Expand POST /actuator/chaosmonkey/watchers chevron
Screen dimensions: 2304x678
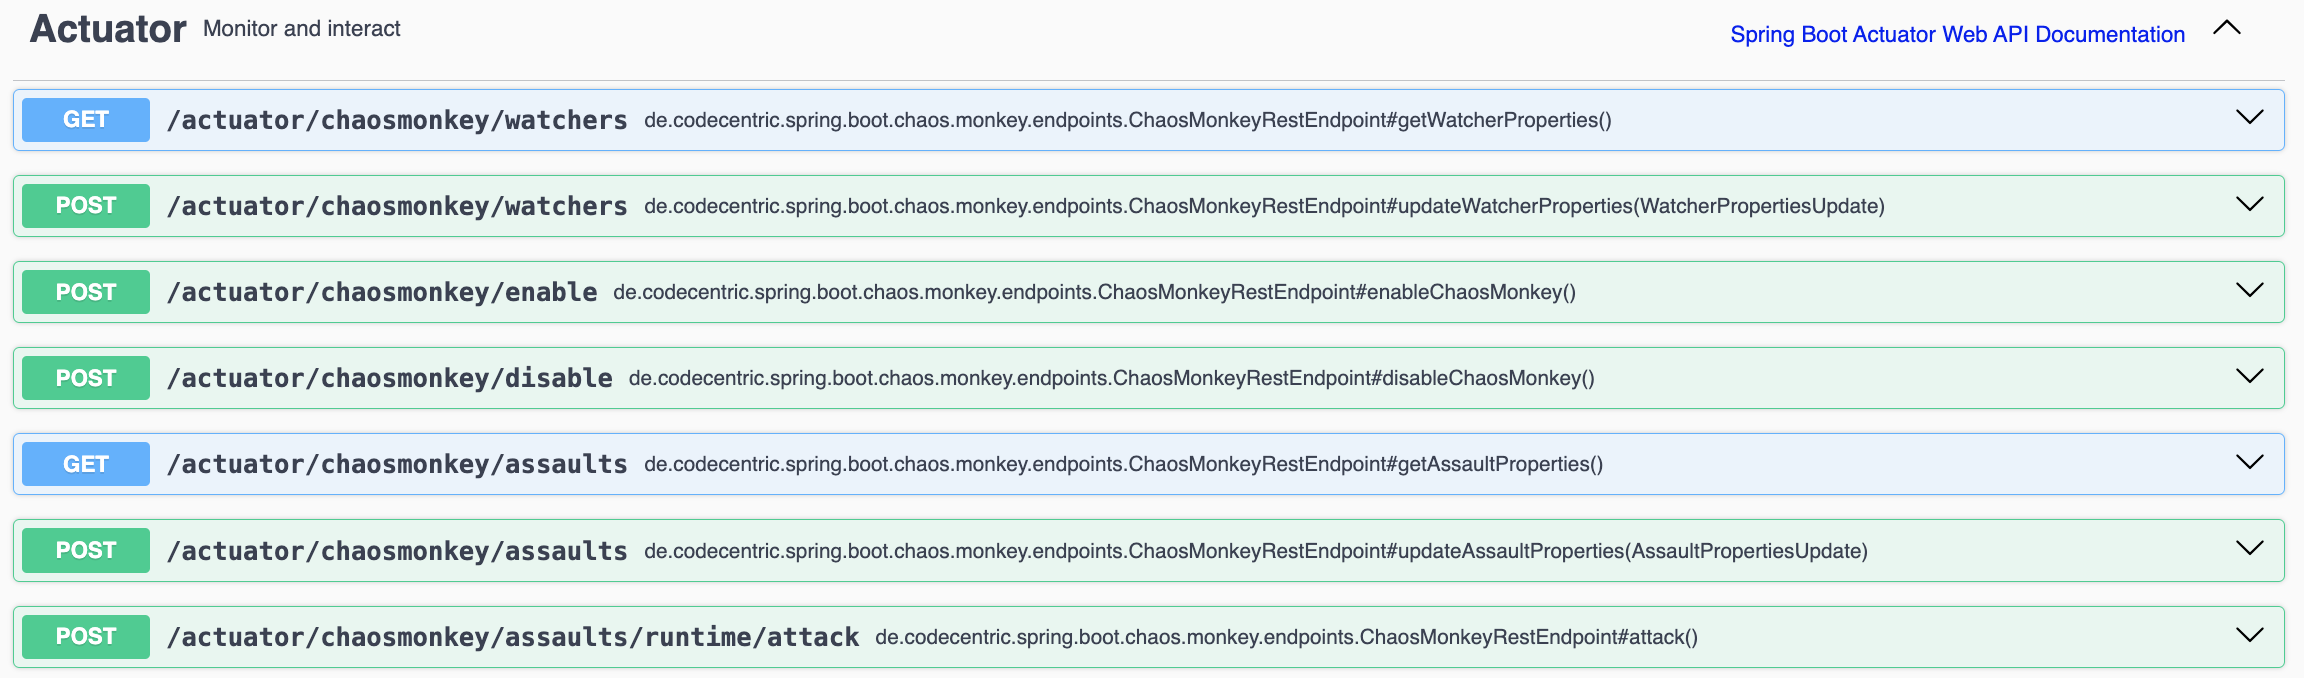click(2250, 204)
